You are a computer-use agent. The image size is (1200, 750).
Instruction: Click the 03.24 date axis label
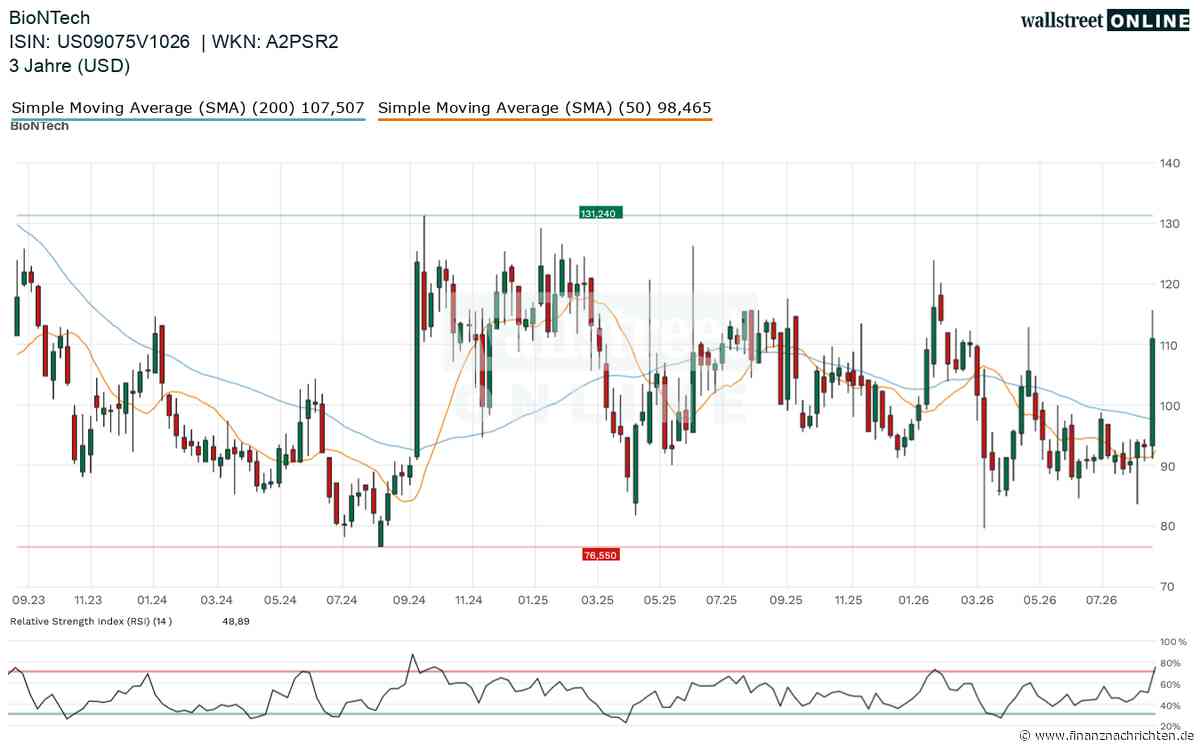(217, 600)
